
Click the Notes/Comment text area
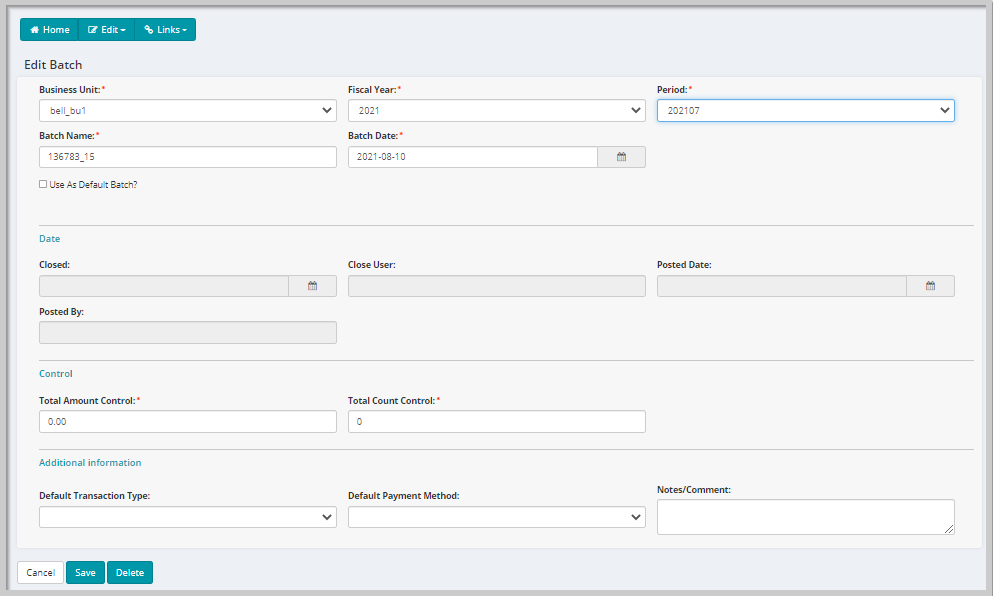[805, 516]
